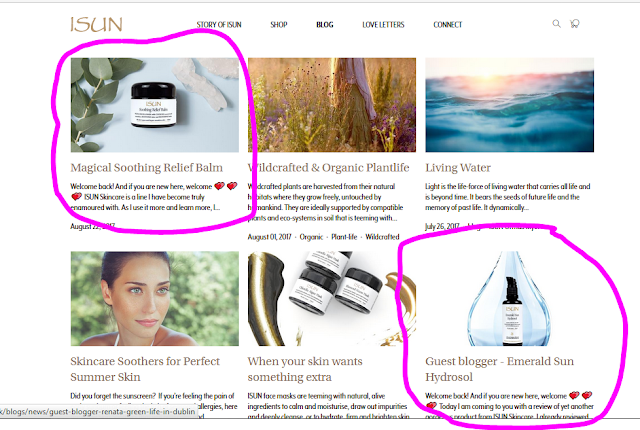Click the ISUN logo
The height and width of the screenshot is (430, 640).
(x=96, y=24)
